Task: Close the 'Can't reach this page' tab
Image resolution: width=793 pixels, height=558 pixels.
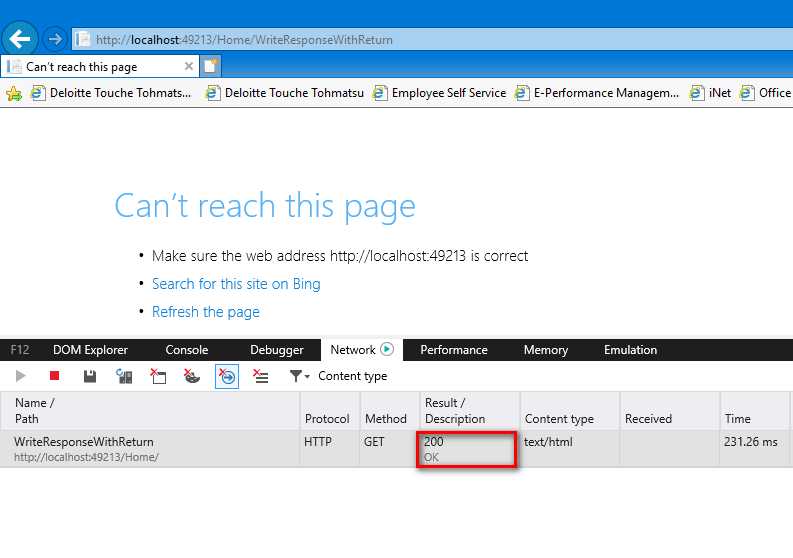Action: [189, 66]
